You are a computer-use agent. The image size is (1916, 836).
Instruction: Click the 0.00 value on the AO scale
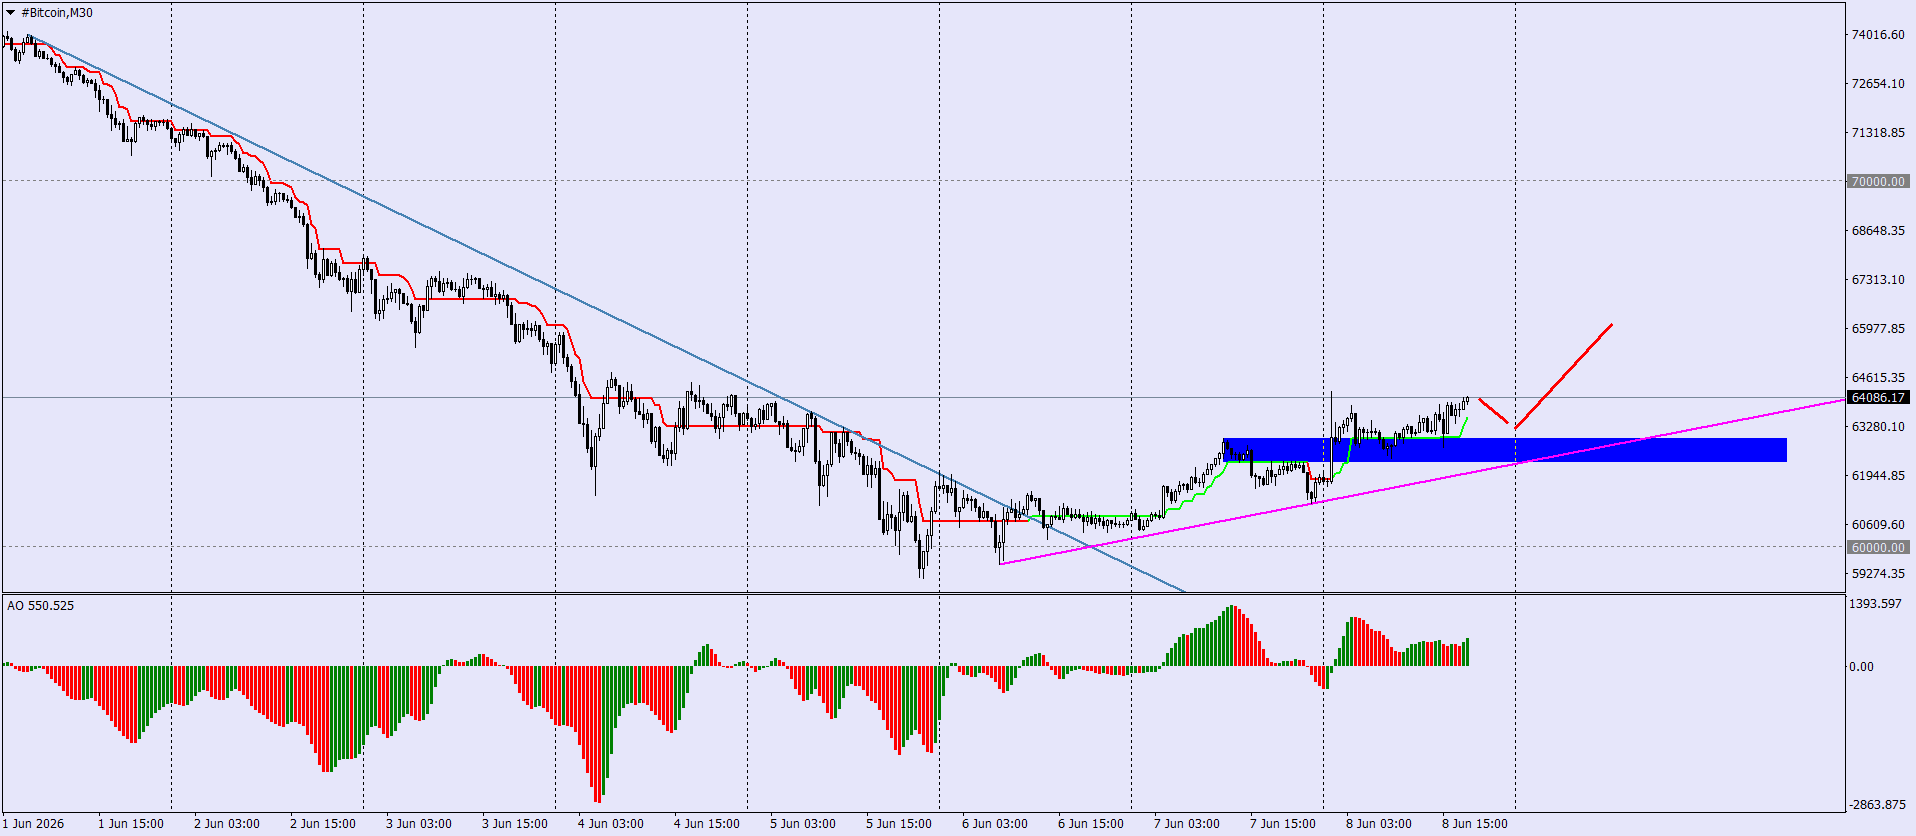click(x=1861, y=666)
